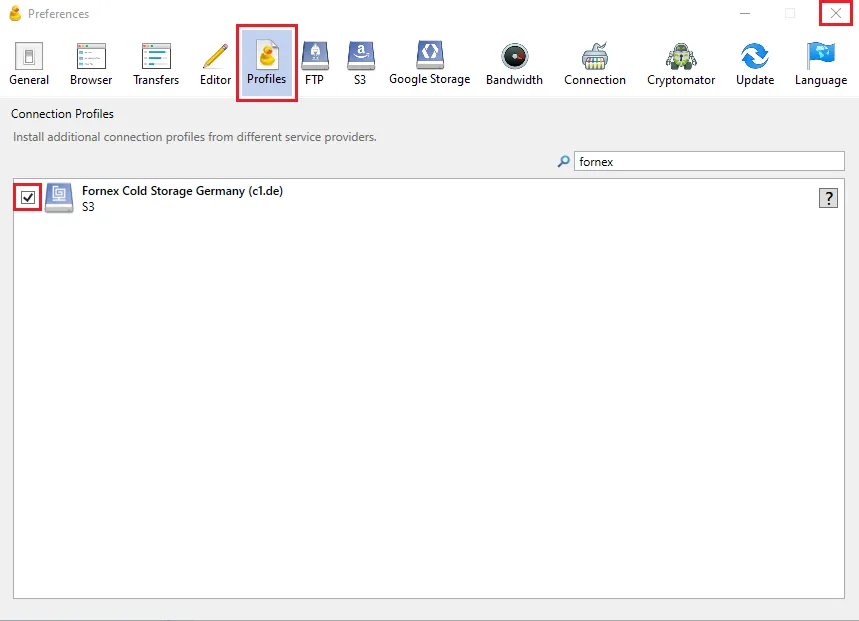Open the Cryptomator preferences tab
The image size is (859, 621).
[x=681, y=64]
